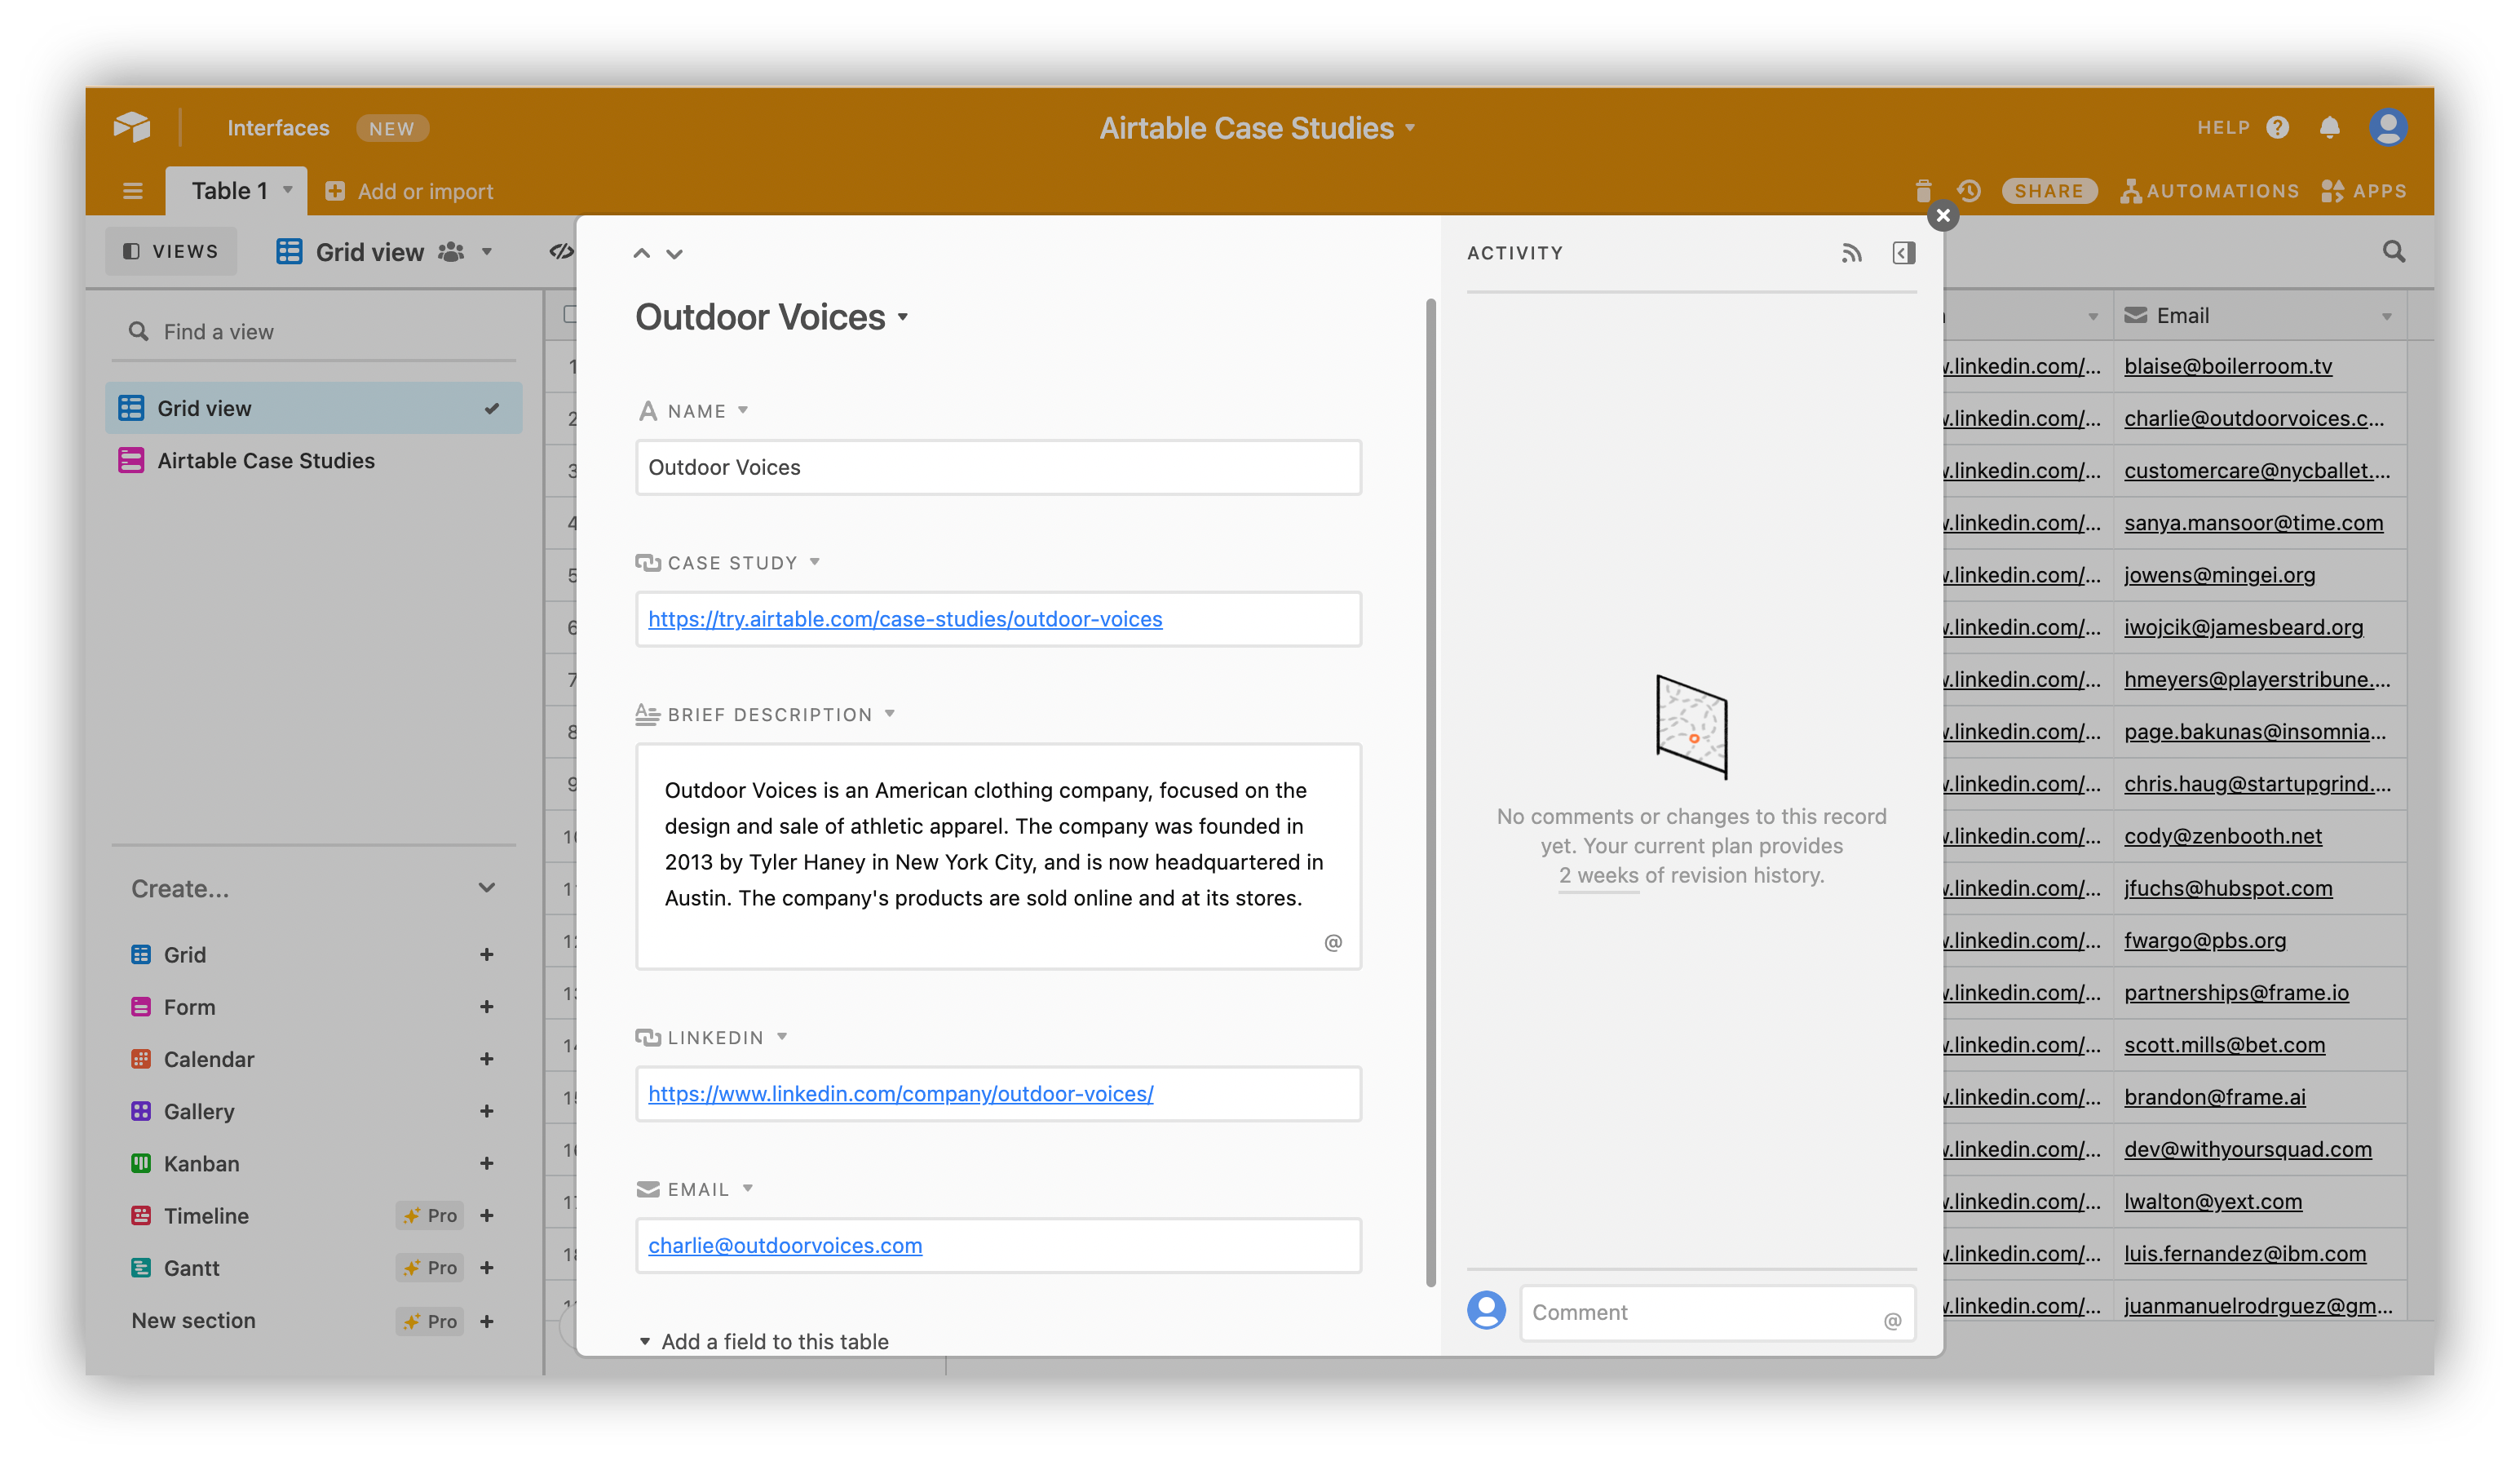The width and height of the screenshot is (2520, 1461).
Task: Click the NEW badge next to Interfaces
Action: click(x=392, y=128)
